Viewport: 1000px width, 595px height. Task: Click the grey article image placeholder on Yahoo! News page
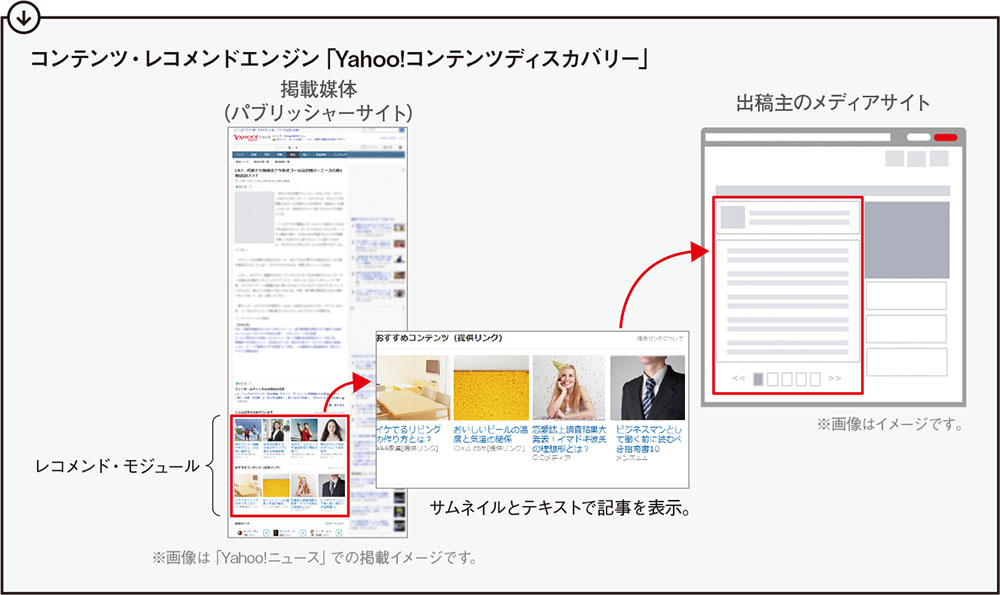tap(254, 217)
